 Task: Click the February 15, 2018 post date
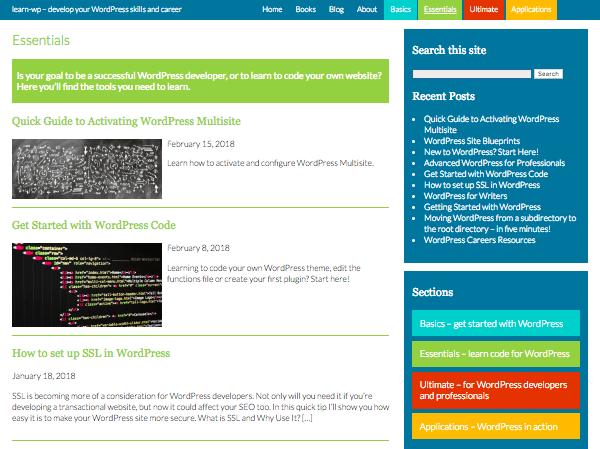pos(201,144)
